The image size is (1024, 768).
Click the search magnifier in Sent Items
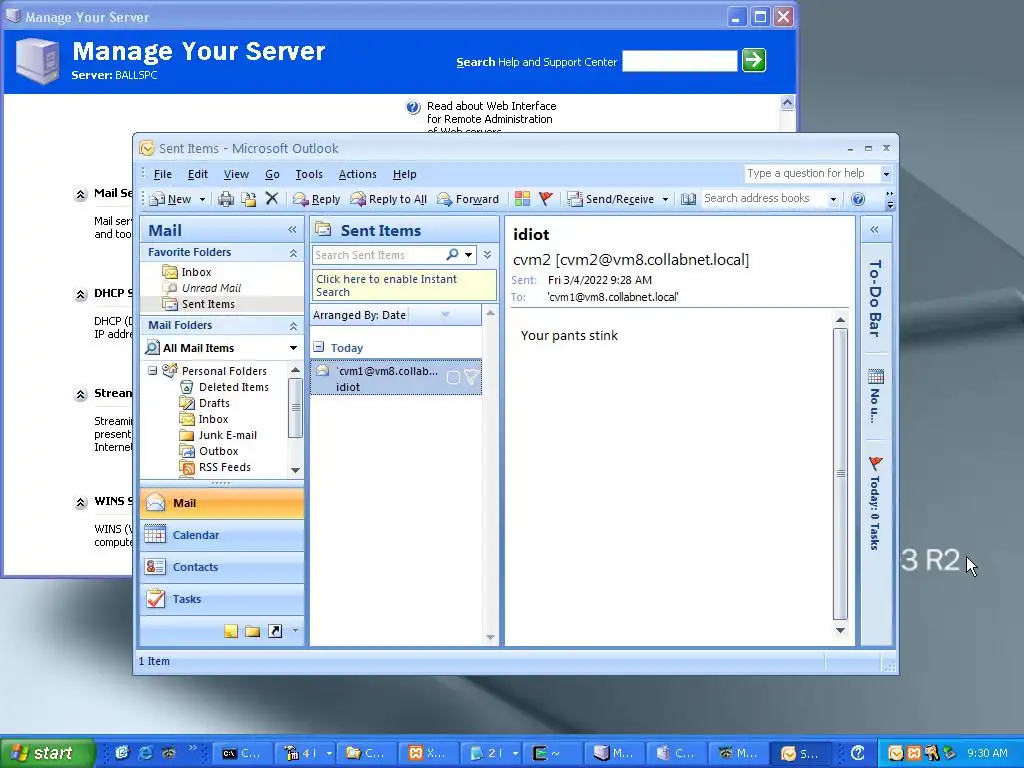click(x=452, y=255)
